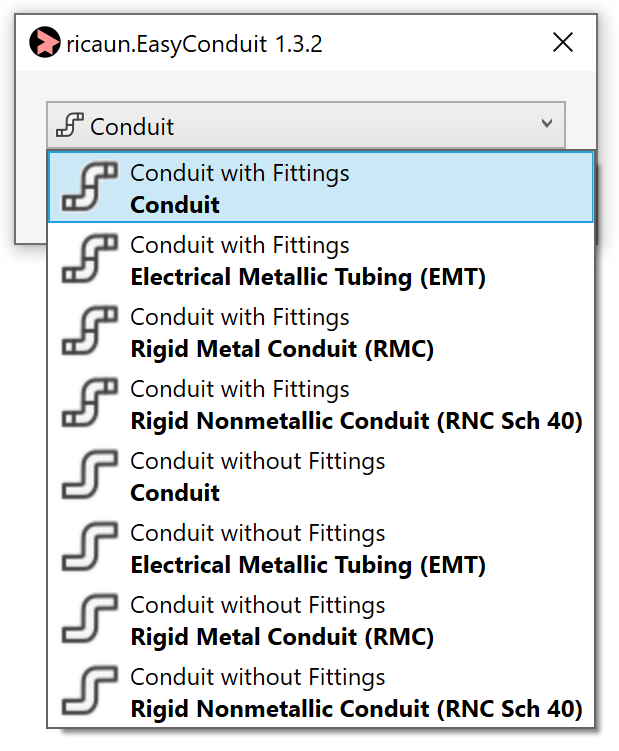This screenshot has width=619, height=751.
Task: Click the EMT without Fittings conduit icon
Action: tap(89, 548)
